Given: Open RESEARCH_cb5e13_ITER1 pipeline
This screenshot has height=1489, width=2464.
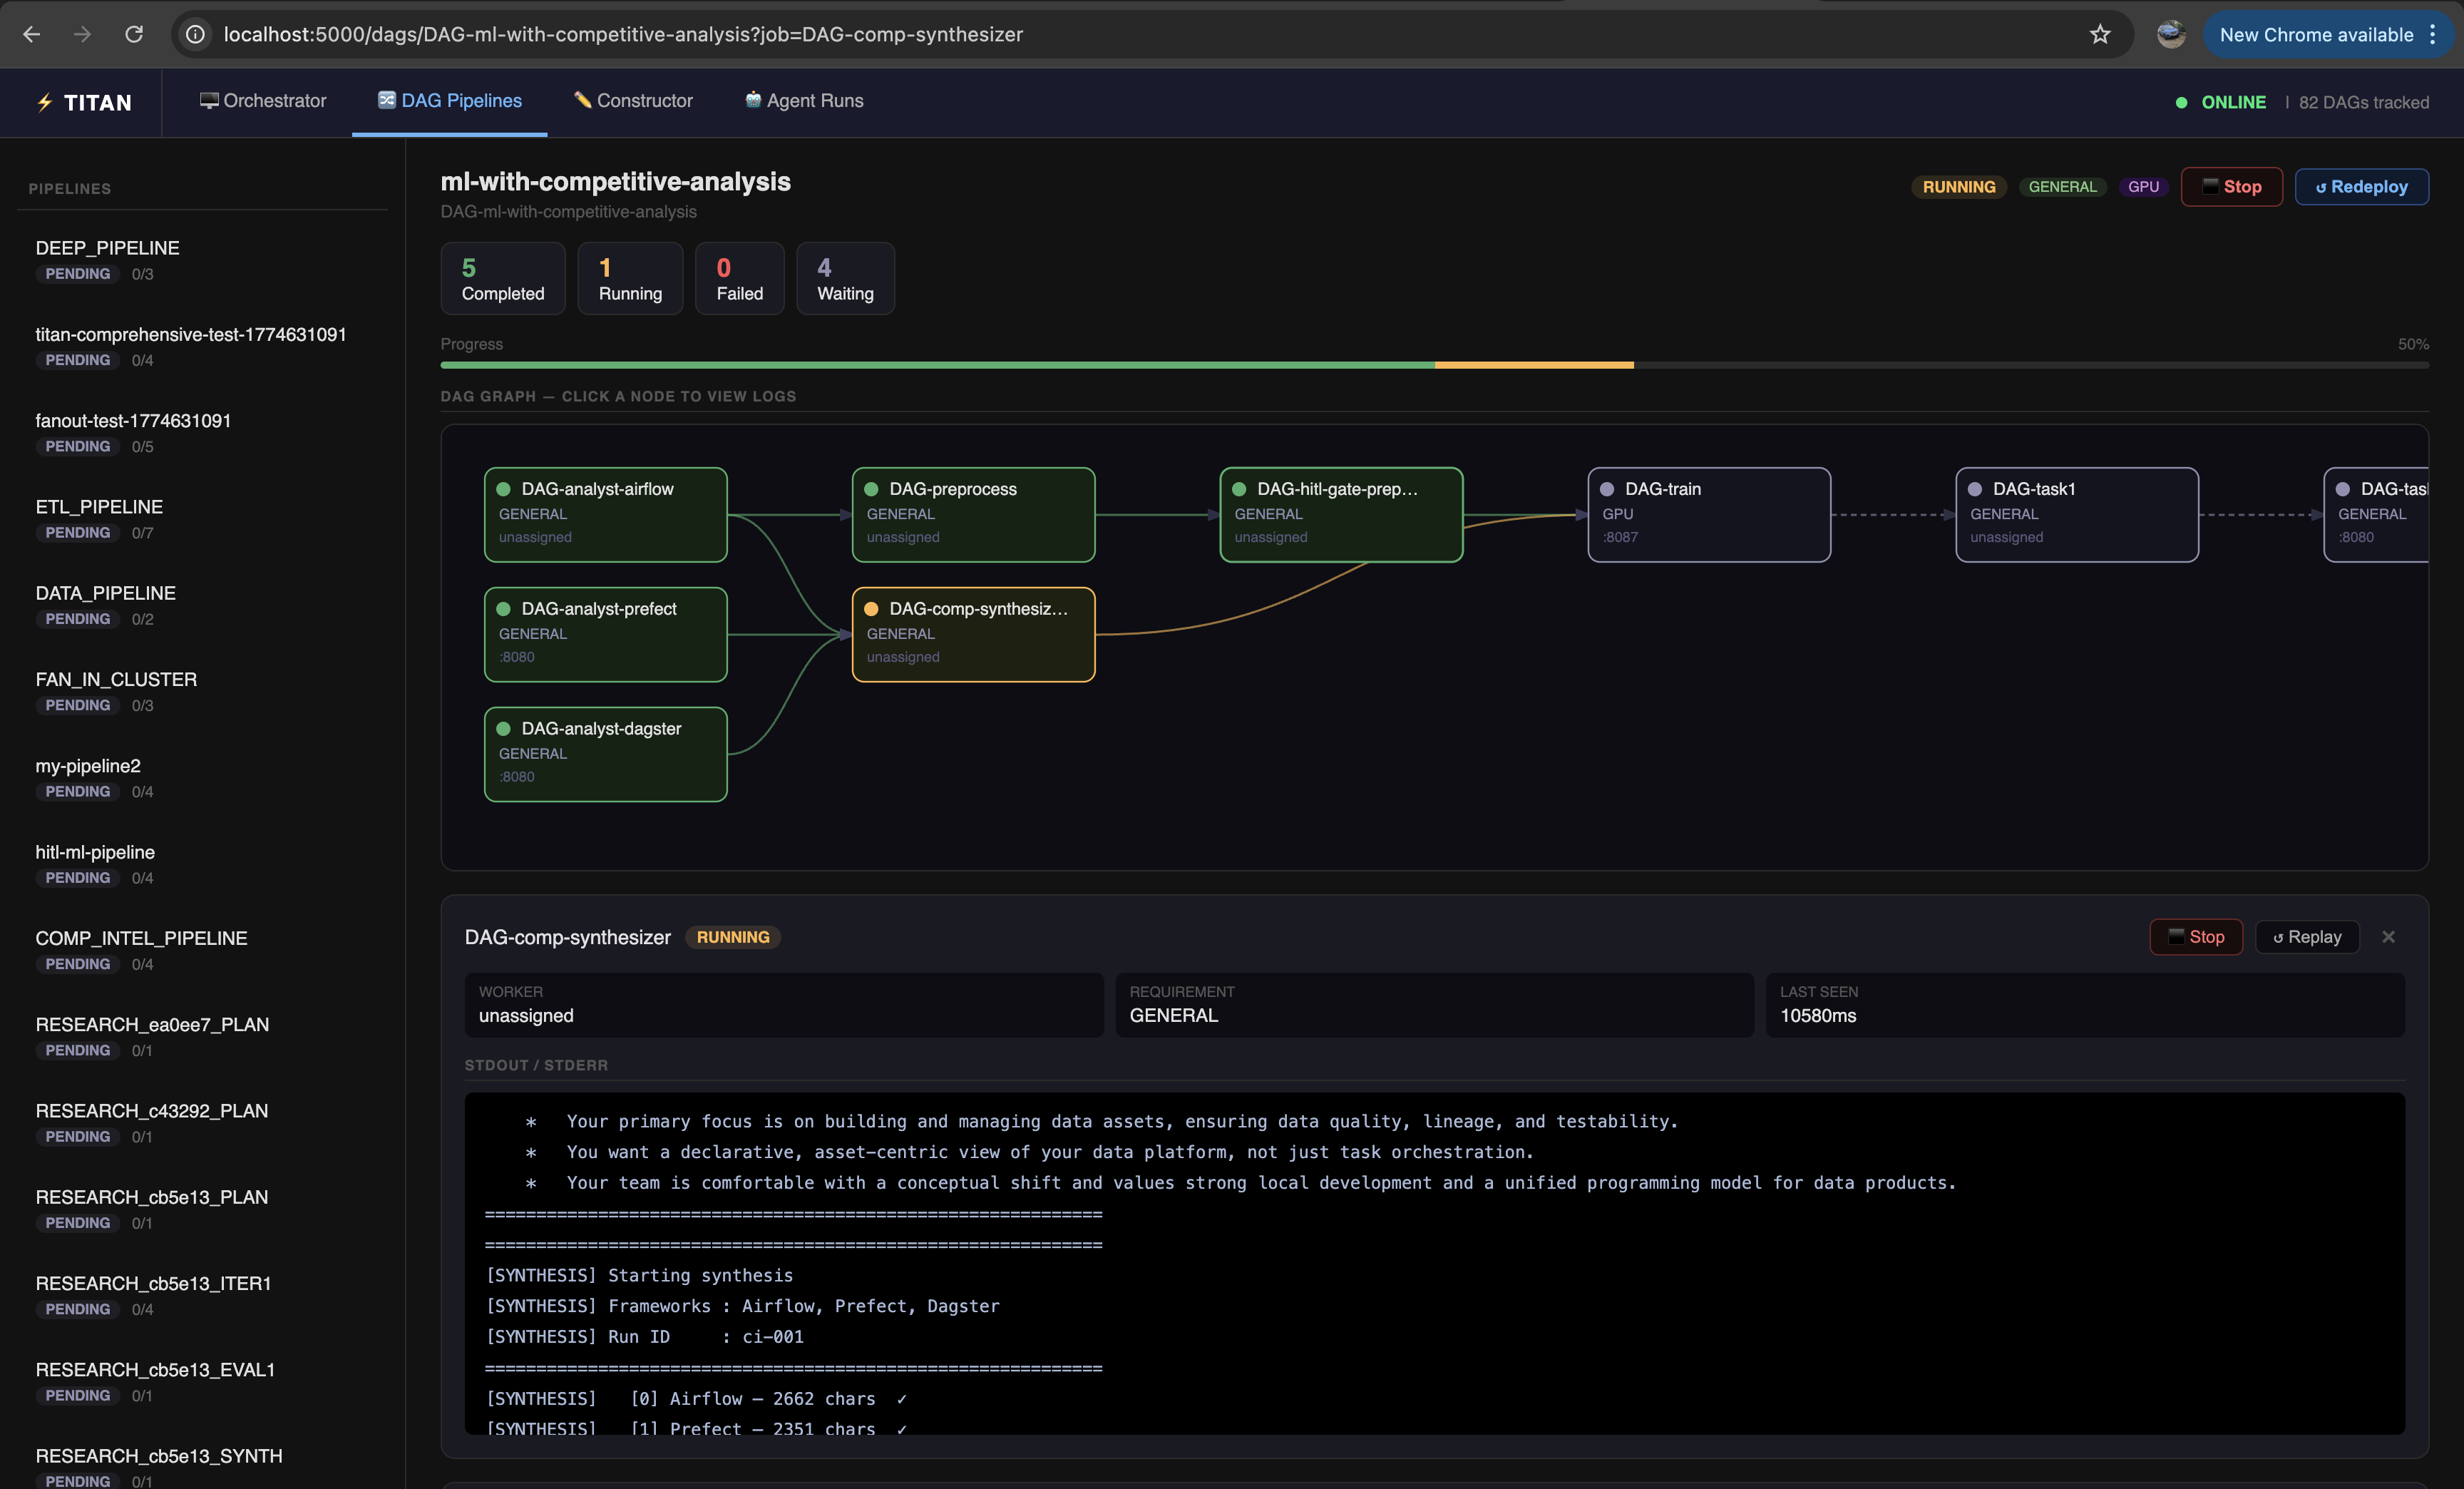Looking at the screenshot, I should click(x=202, y=1295).
